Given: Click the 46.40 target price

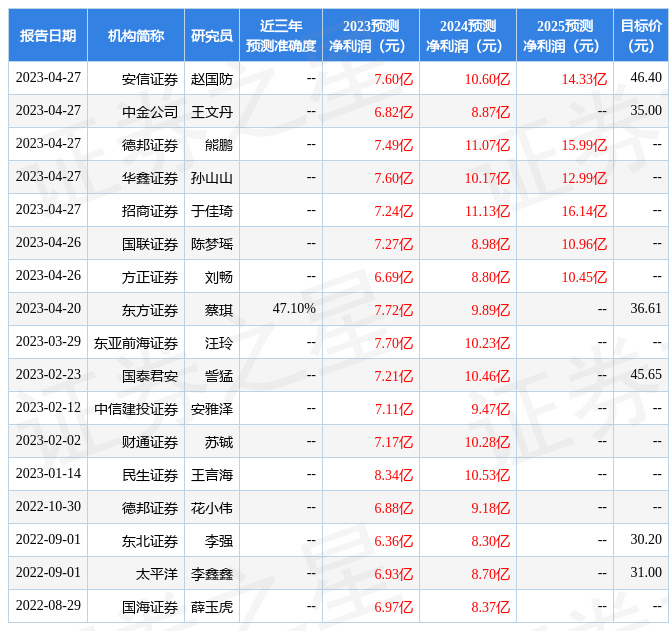Looking at the screenshot, I should [x=646, y=78].
